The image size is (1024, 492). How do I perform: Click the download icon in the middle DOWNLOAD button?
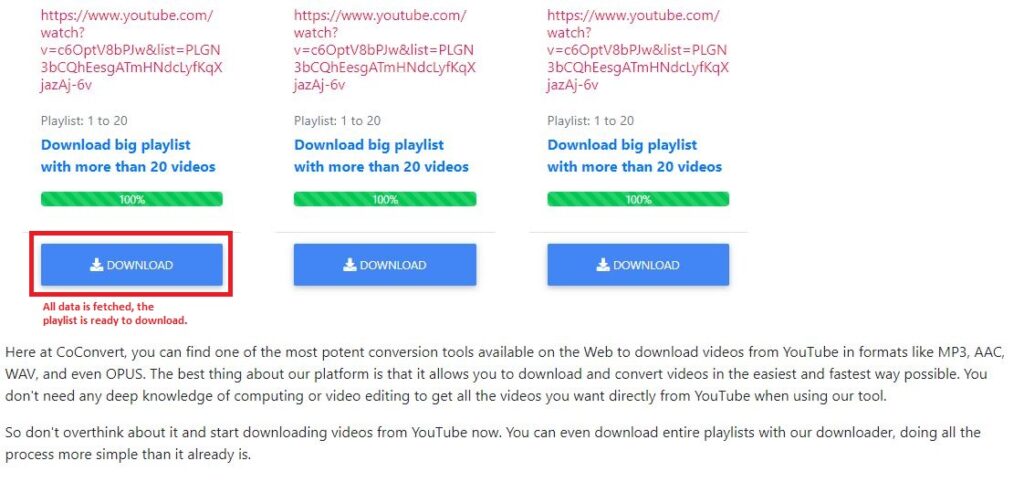349,265
